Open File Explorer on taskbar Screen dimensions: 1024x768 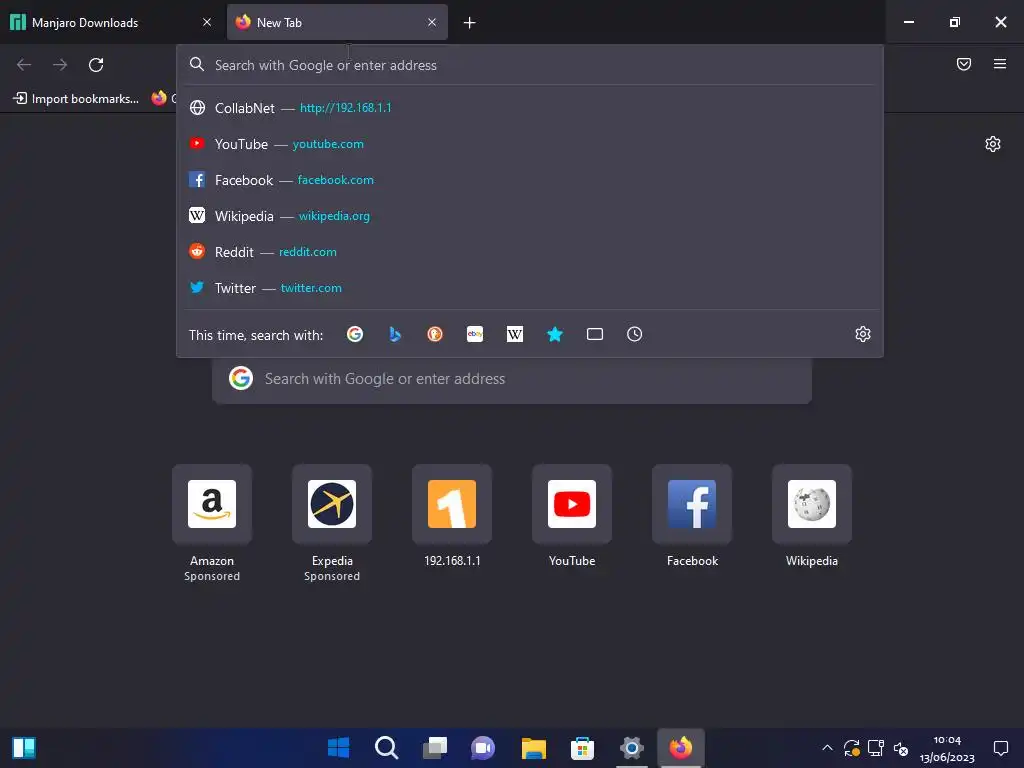click(534, 748)
